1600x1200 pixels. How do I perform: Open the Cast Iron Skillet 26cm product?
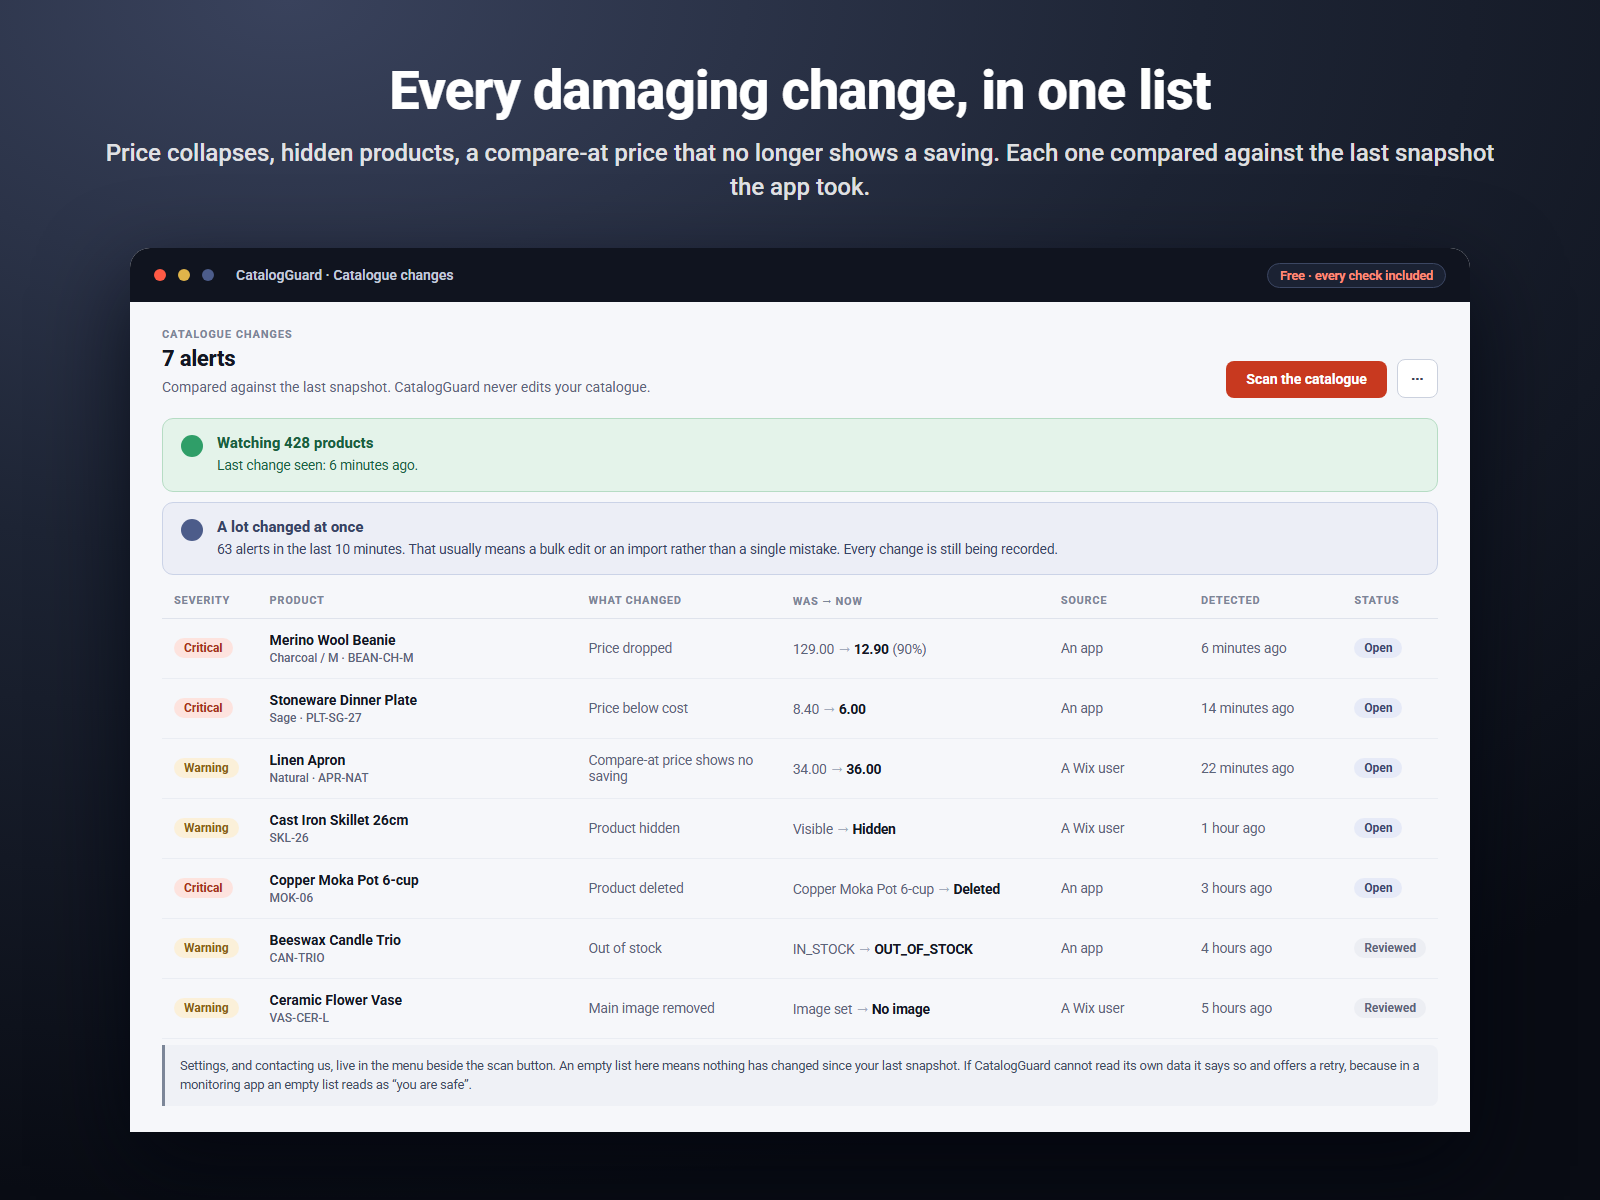tap(339, 820)
